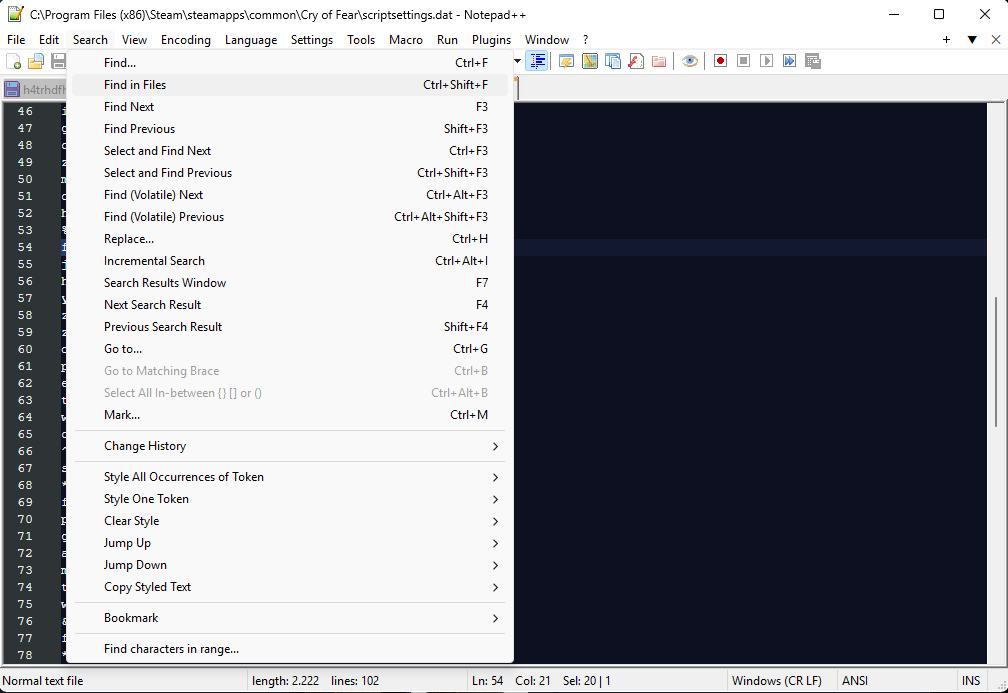1008x693 pixels.
Task: Click the editor's vertical scrollbar thumb
Action: tap(996, 361)
